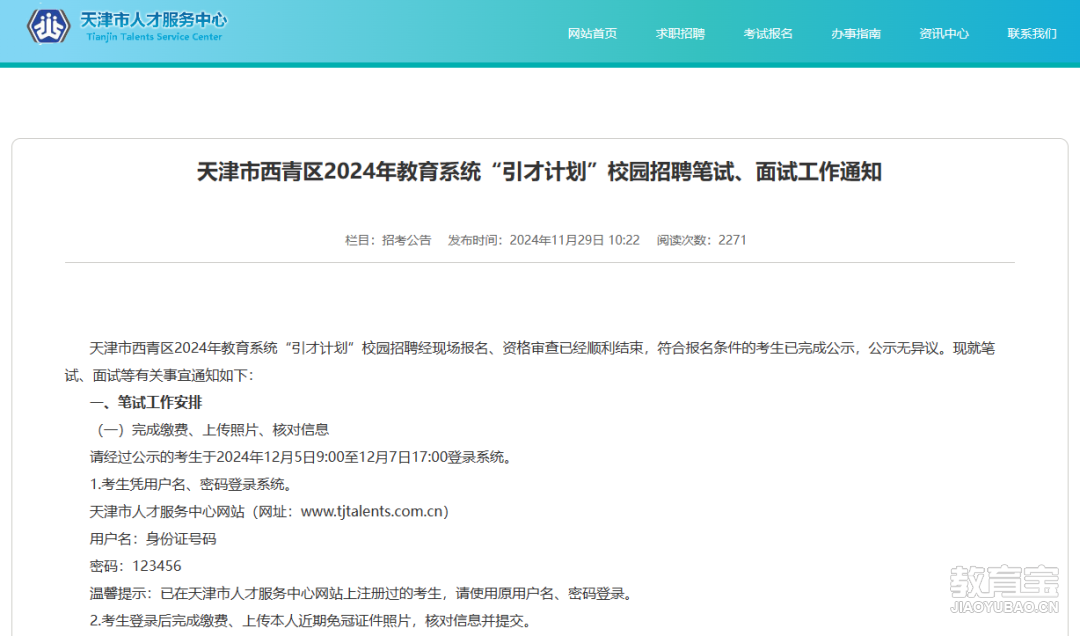The image size is (1080, 636).
Task: Open the 办事指南 menu item
Action: coord(855,34)
